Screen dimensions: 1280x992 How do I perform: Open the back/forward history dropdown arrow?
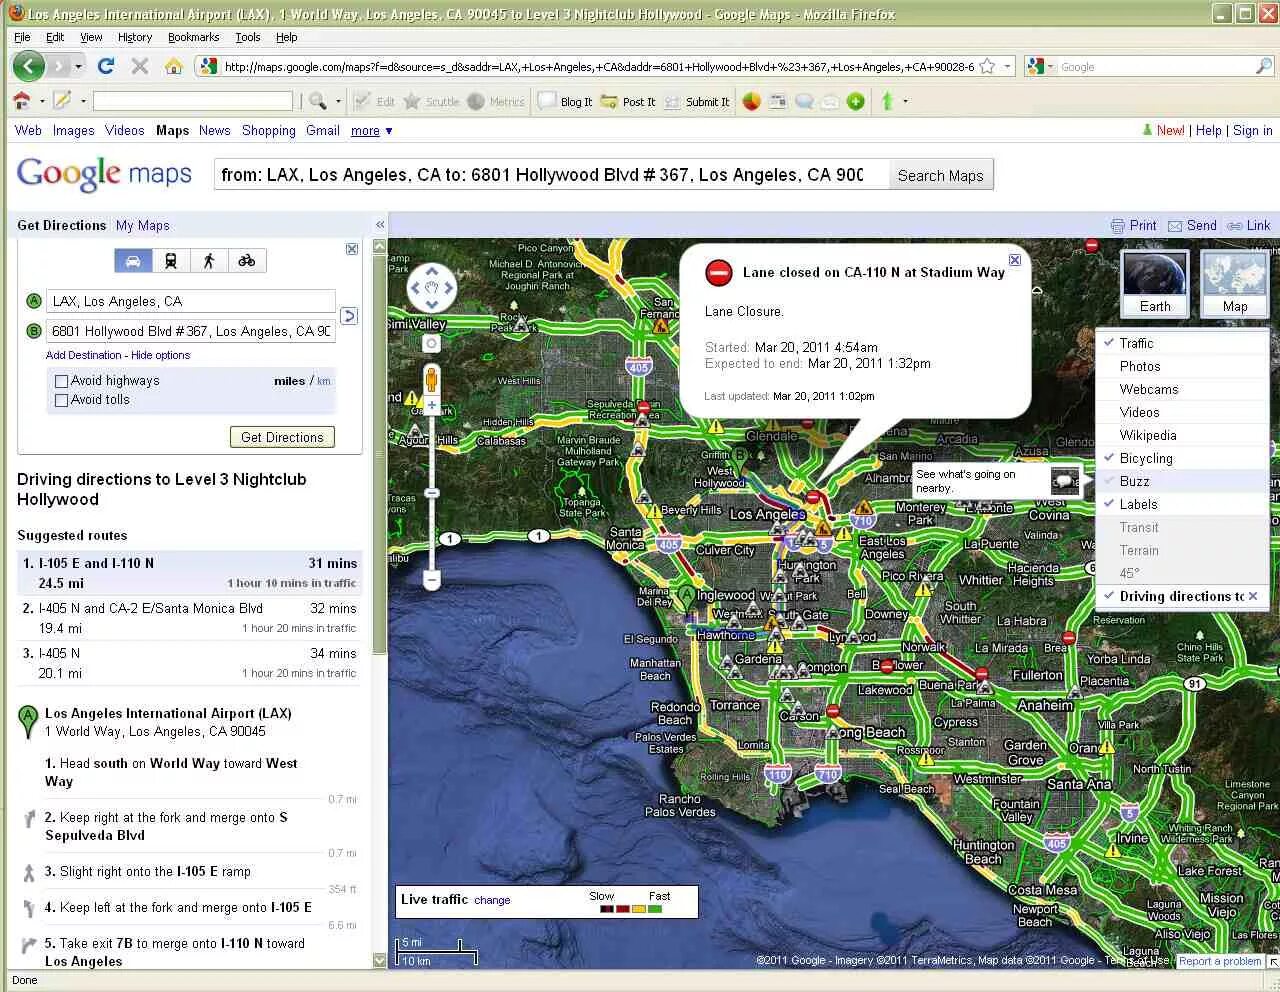click(79, 67)
